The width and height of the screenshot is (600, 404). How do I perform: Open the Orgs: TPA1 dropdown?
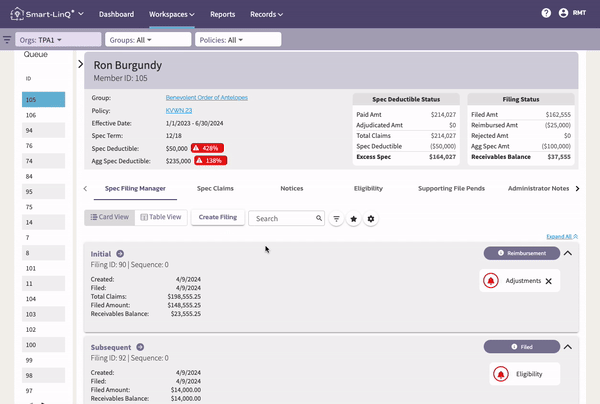[x=58, y=40]
